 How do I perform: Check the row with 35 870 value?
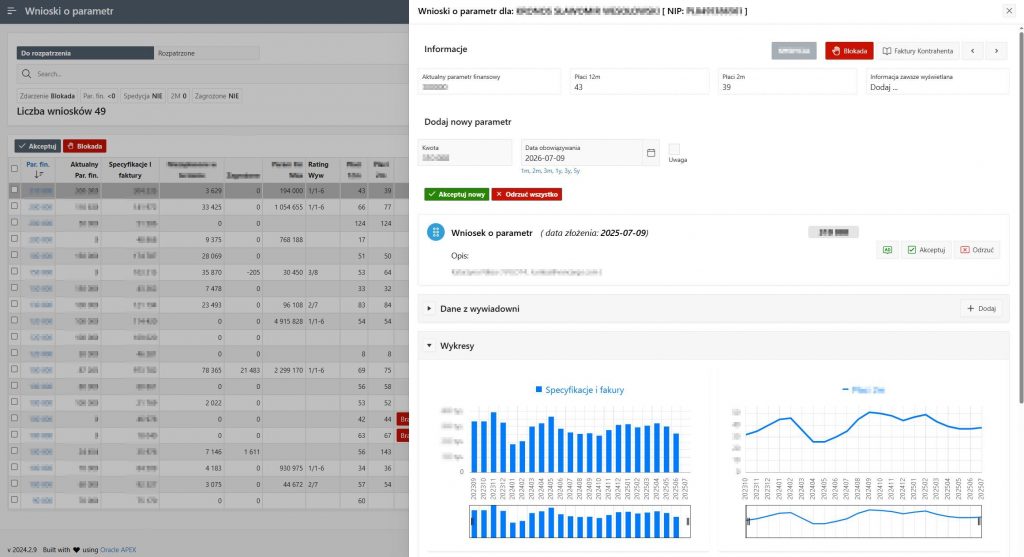14,271
